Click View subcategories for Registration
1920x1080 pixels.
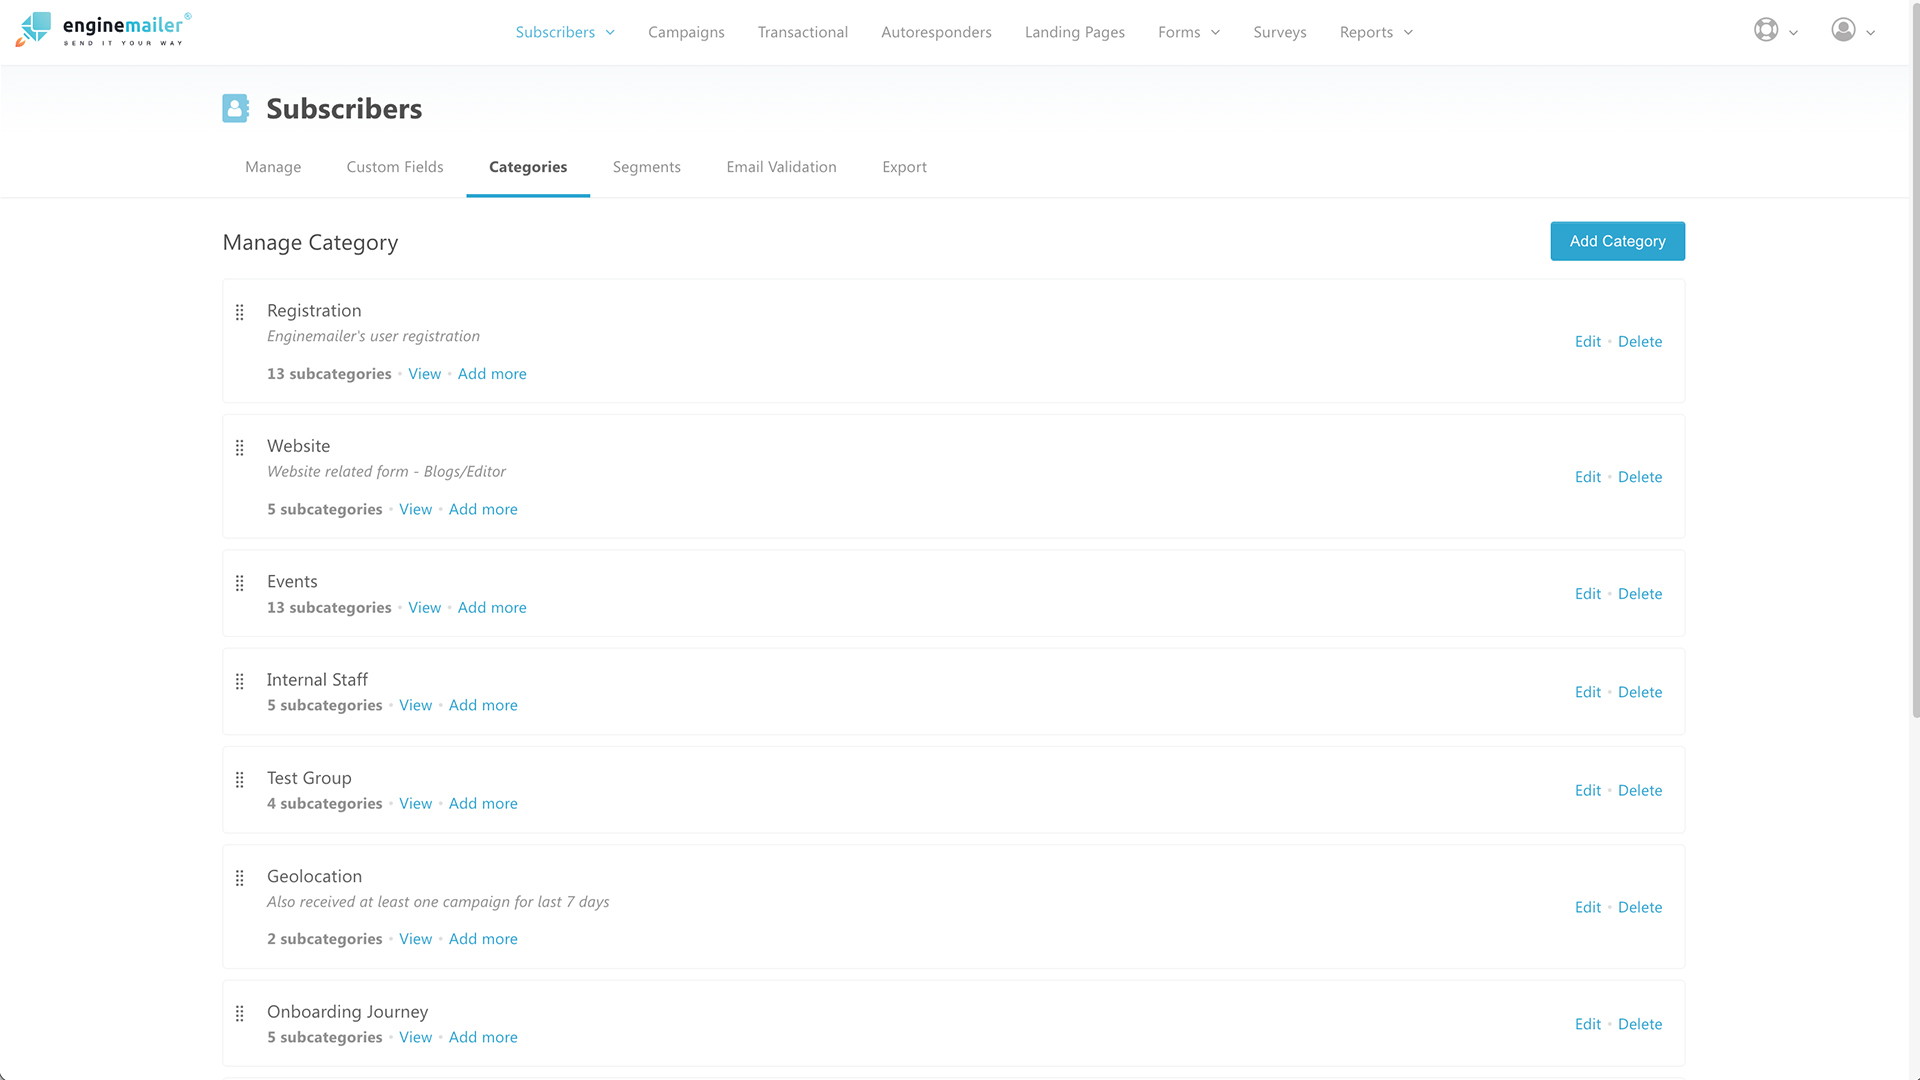click(425, 372)
